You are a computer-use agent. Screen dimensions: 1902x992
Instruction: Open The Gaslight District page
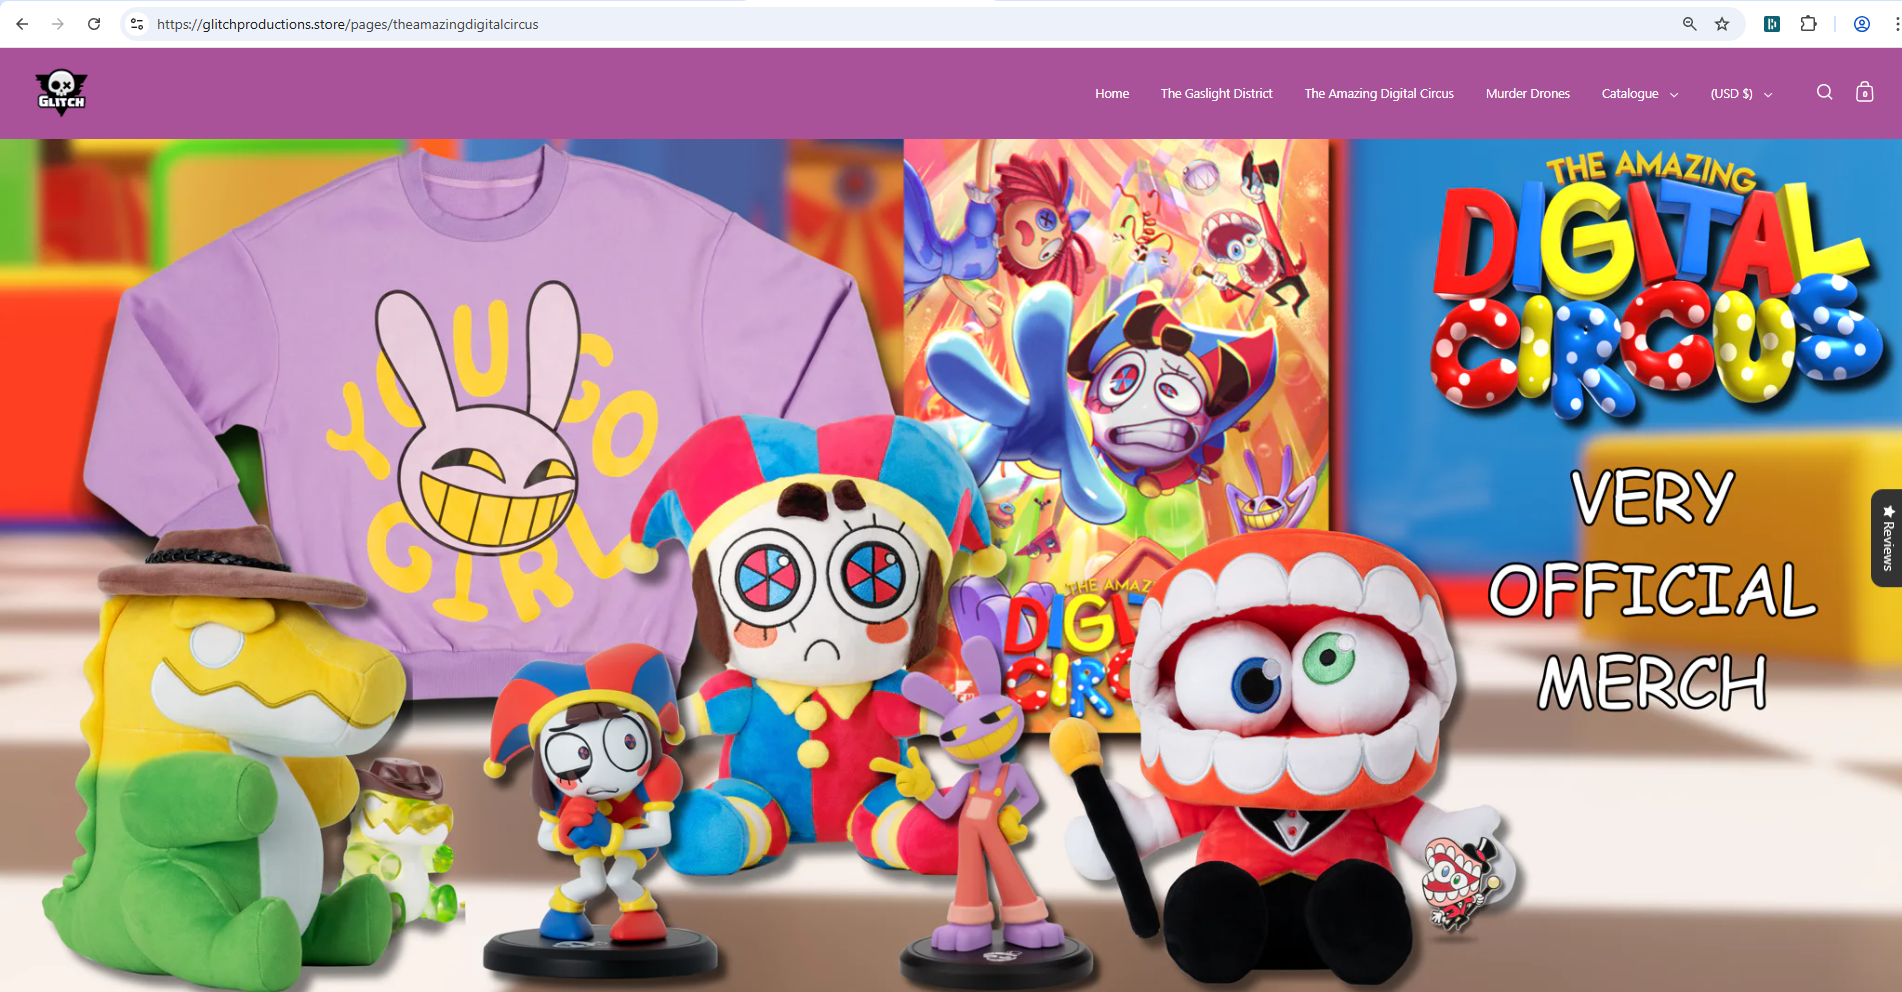click(1216, 94)
